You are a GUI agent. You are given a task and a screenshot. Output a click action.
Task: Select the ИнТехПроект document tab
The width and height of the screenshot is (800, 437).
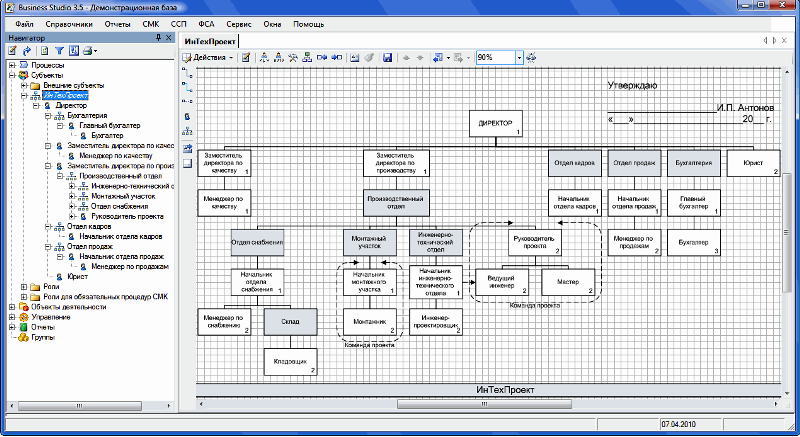[x=210, y=41]
